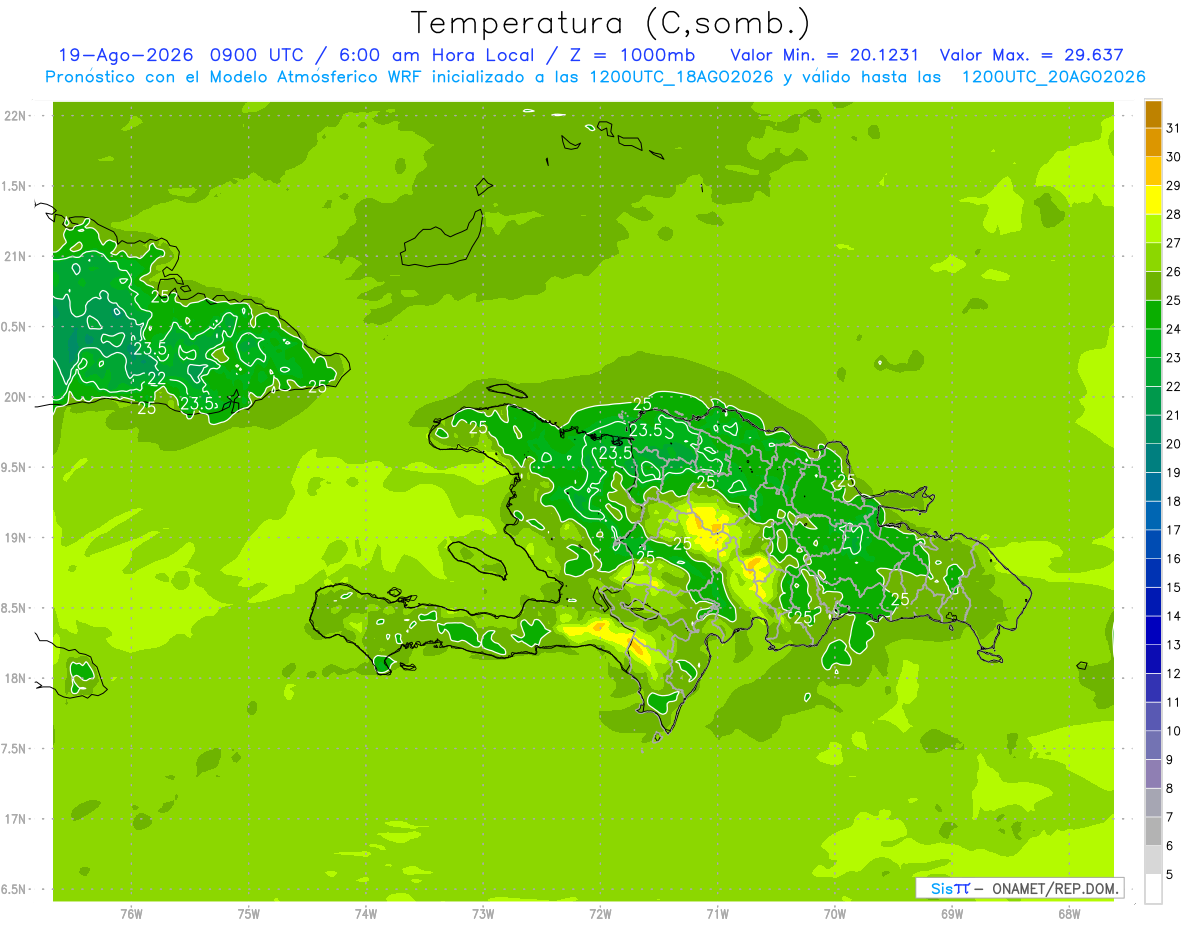Click the colorbar label 29

pos(1173,185)
